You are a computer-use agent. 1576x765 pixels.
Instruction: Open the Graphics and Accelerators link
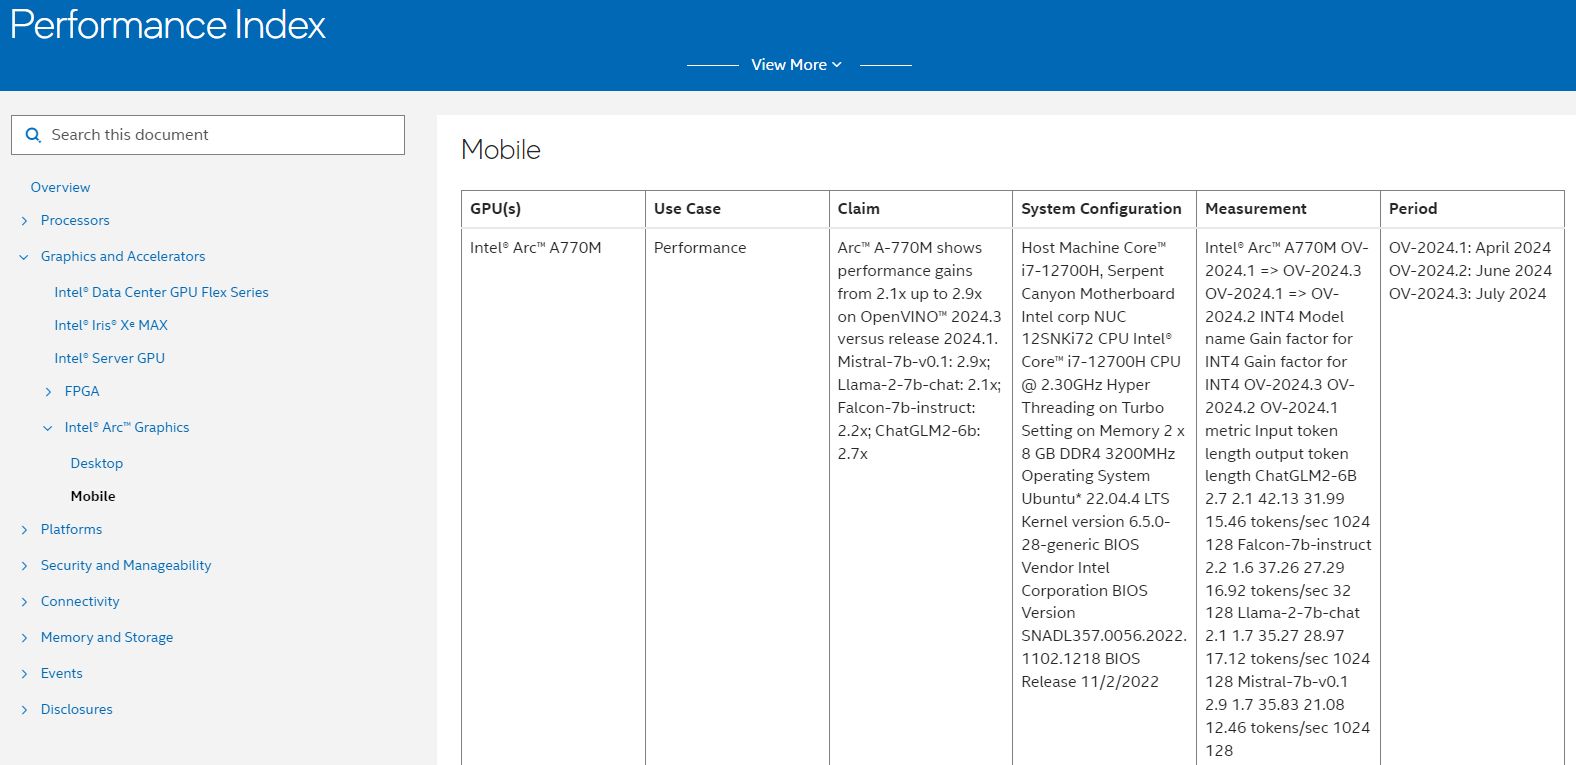[x=123, y=256]
